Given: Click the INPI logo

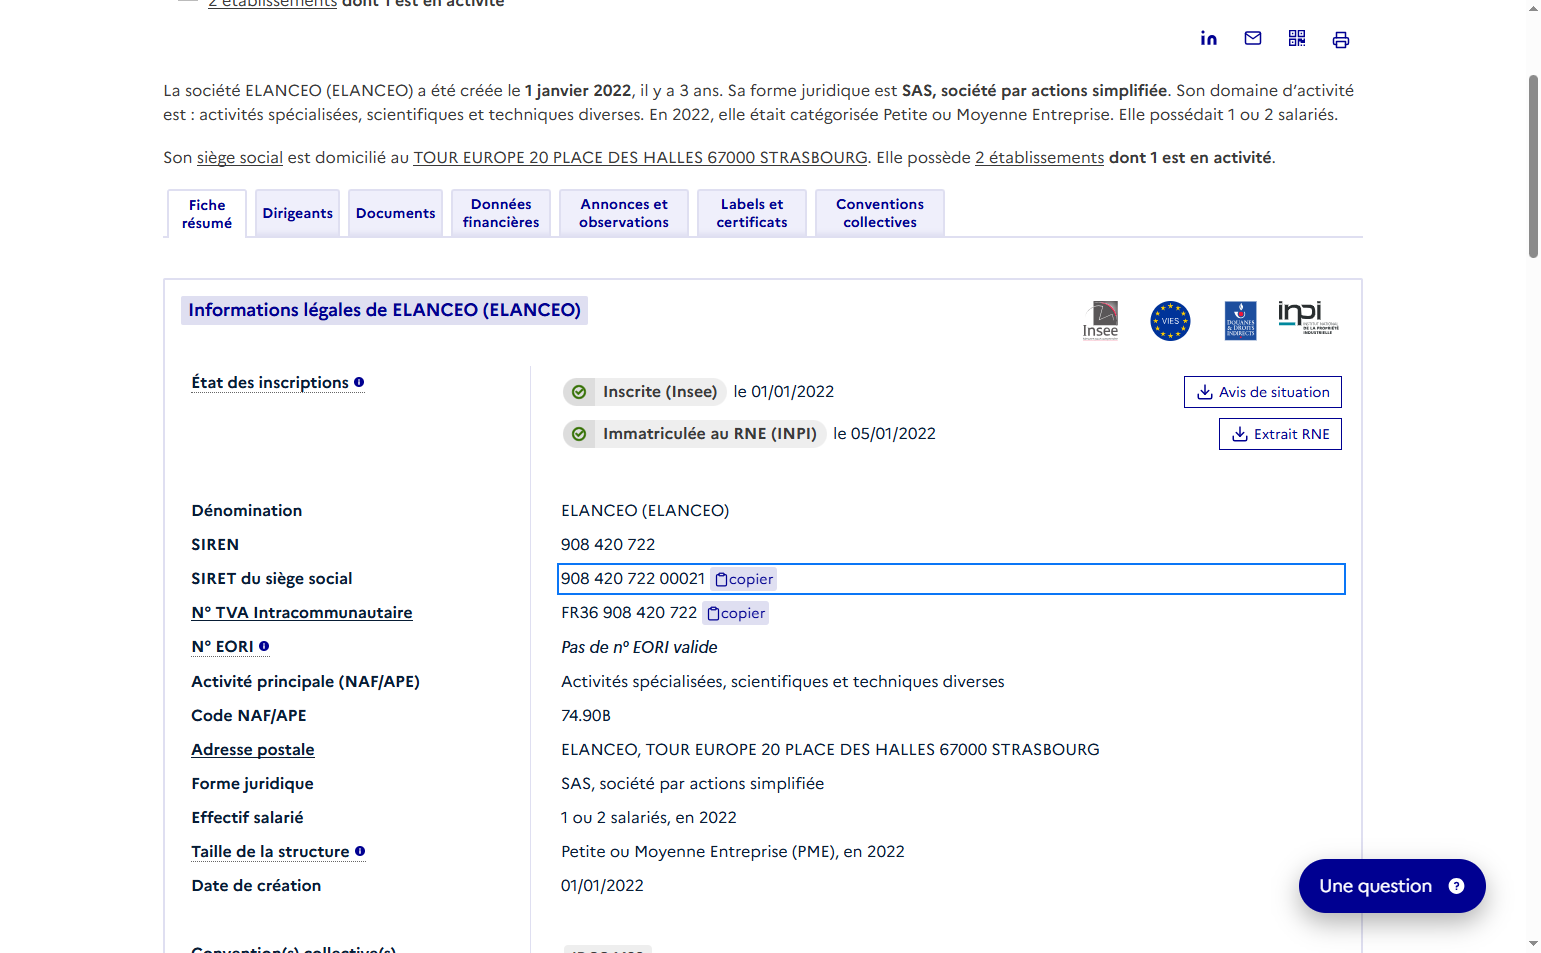Looking at the screenshot, I should coord(1308,318).
